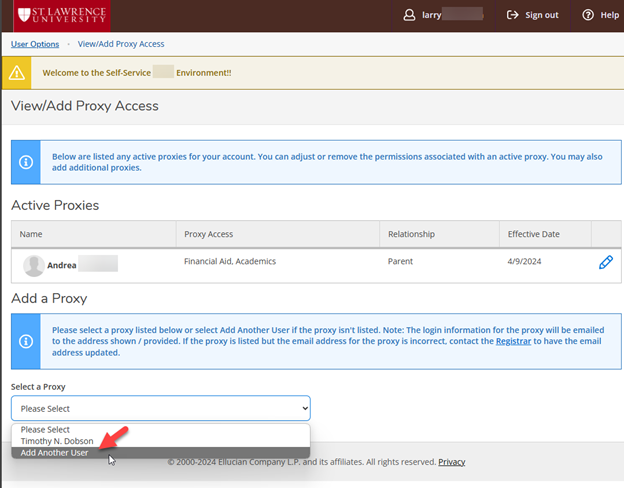Click the View/Add Proxy Access breadcrumb
This screenshot has height=488, width=624.
point(123,44)
